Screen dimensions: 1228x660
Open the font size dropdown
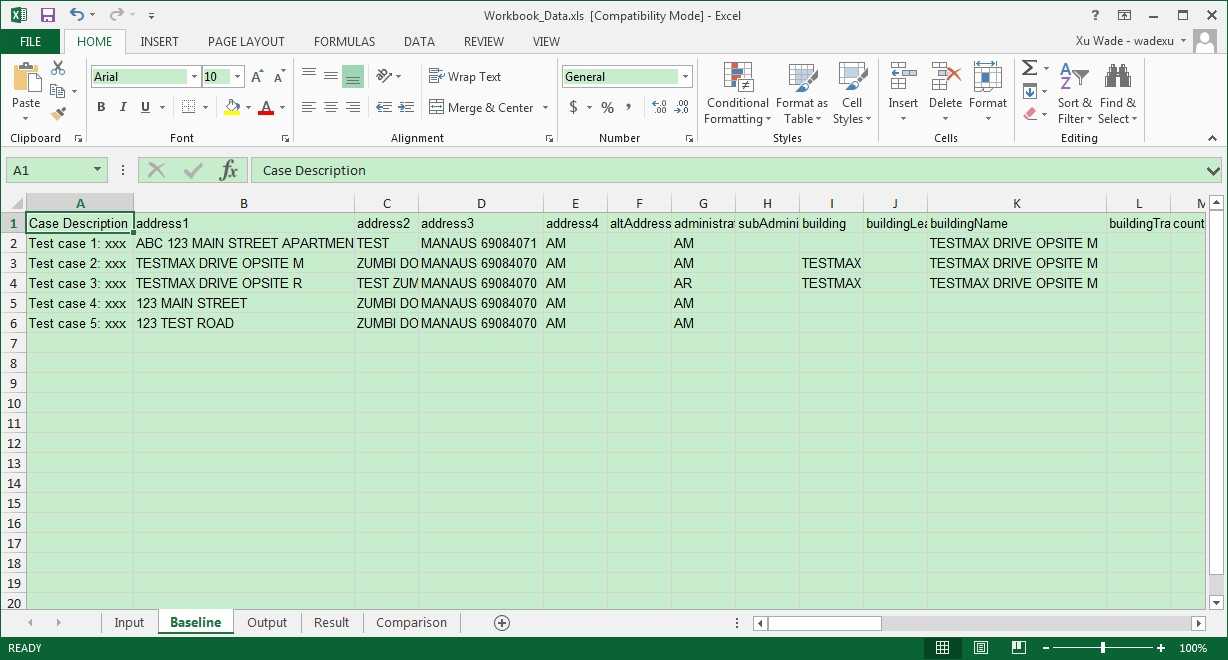click(238, 77)
